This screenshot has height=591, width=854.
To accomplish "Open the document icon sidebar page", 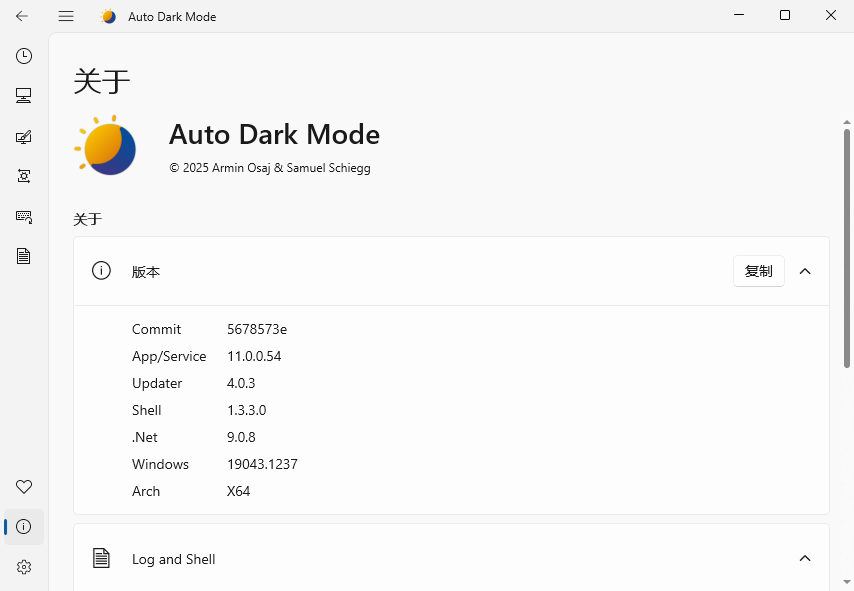I will (24, 256).
